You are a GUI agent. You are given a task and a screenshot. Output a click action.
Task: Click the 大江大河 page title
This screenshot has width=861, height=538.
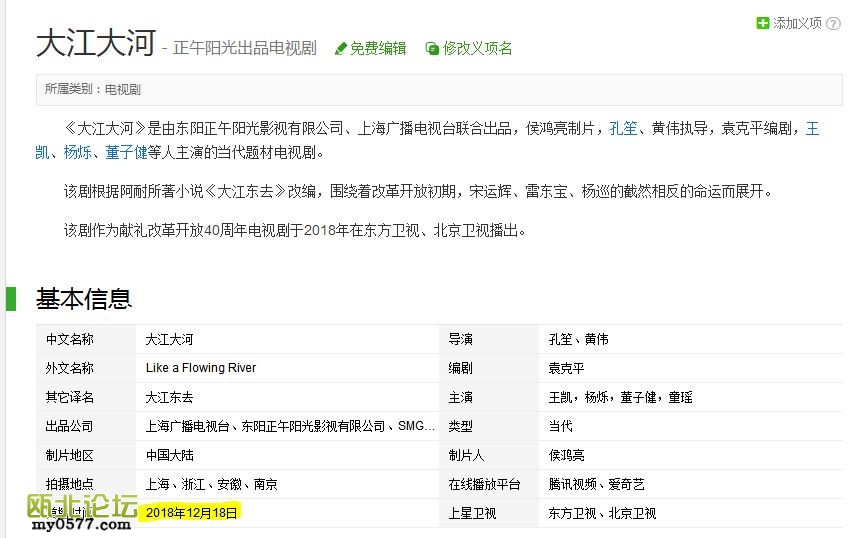point(96,44)
